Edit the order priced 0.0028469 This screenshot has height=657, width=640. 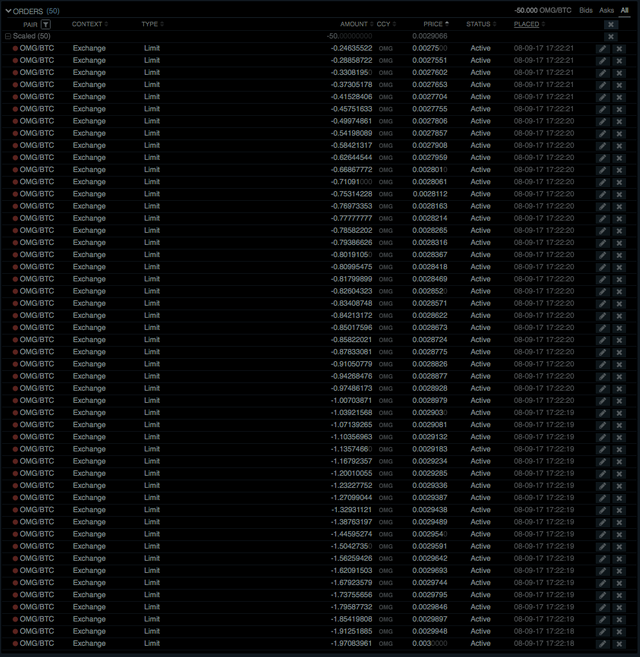602,280
